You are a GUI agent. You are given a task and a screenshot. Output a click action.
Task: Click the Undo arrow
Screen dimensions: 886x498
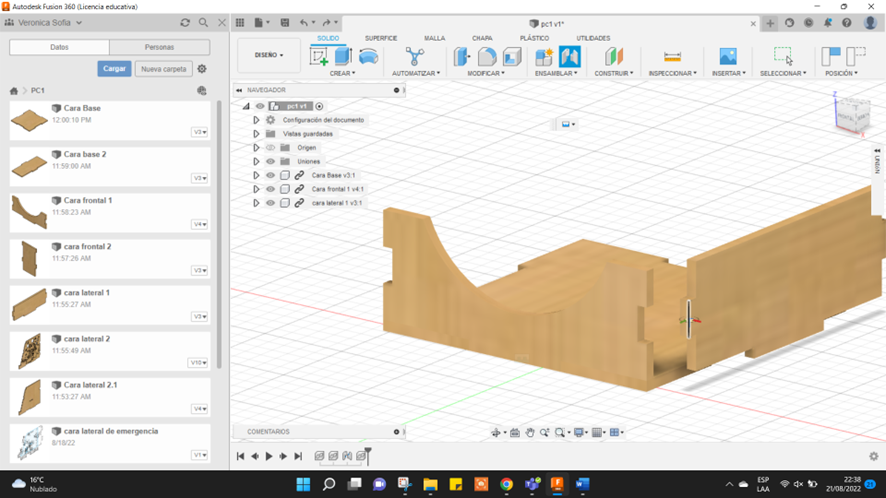click(x=304, y=23)
